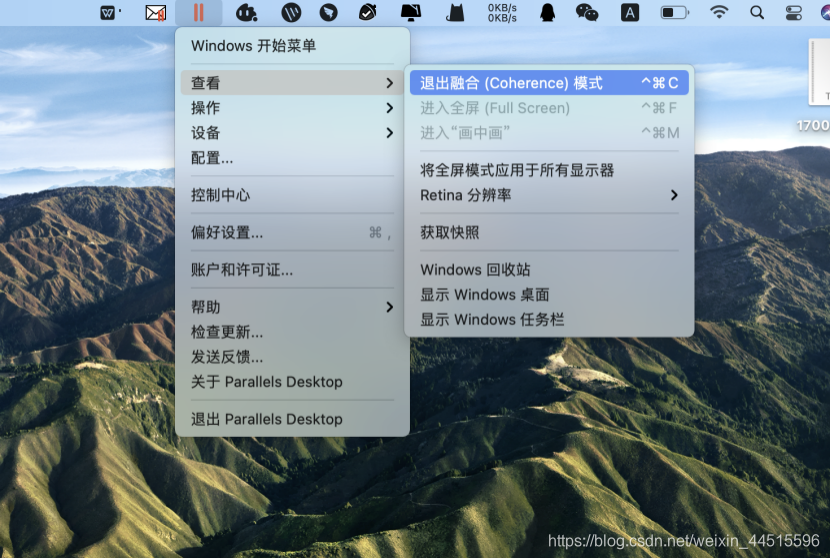
Task: Open Windows 回收站
Action: pos(549,270)
